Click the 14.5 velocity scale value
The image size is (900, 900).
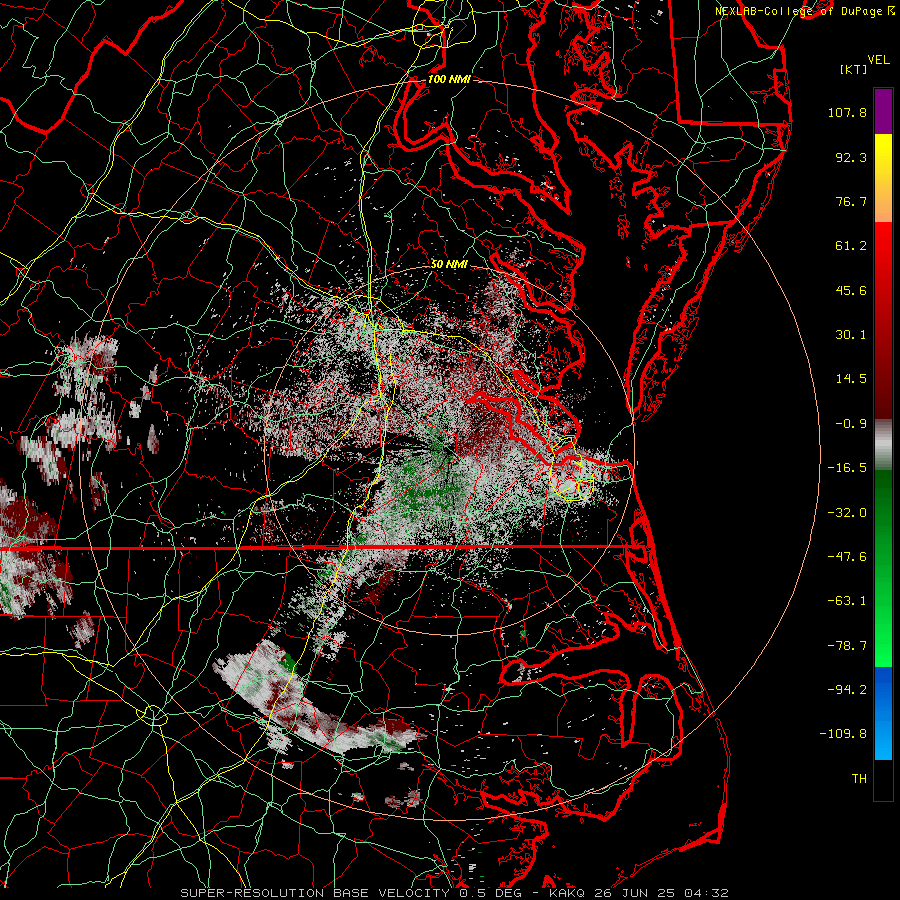[x=851, y=379]
